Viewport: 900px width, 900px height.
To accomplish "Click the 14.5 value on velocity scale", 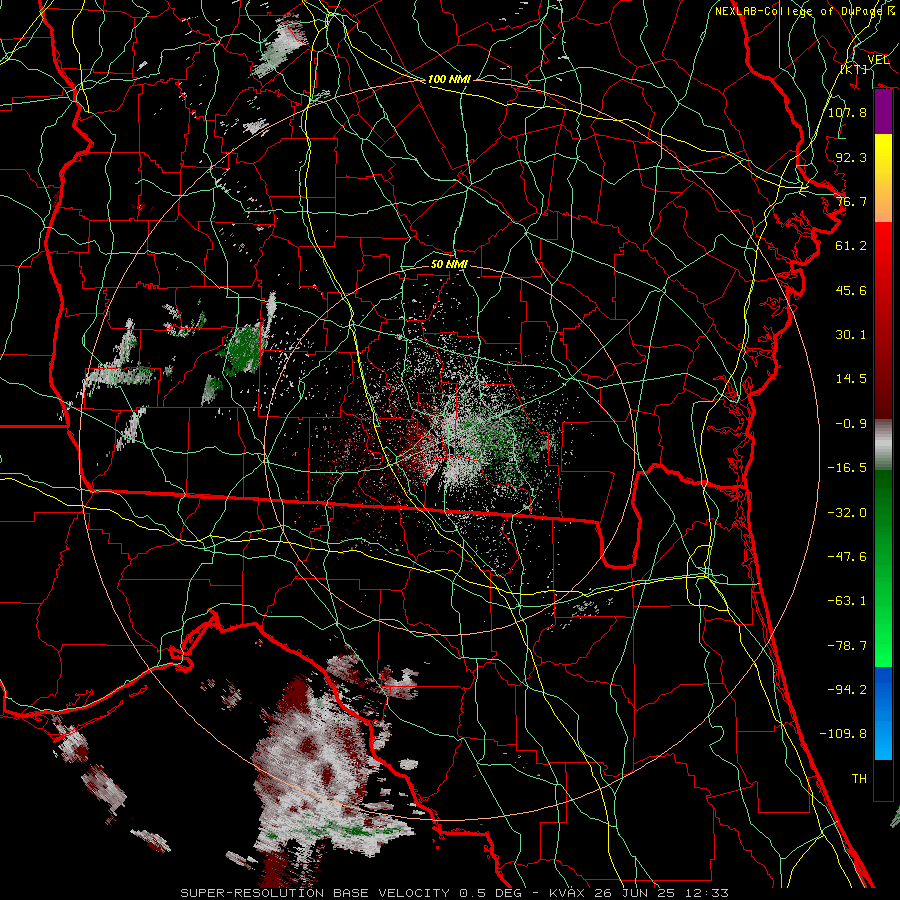I will coord(851,379).
